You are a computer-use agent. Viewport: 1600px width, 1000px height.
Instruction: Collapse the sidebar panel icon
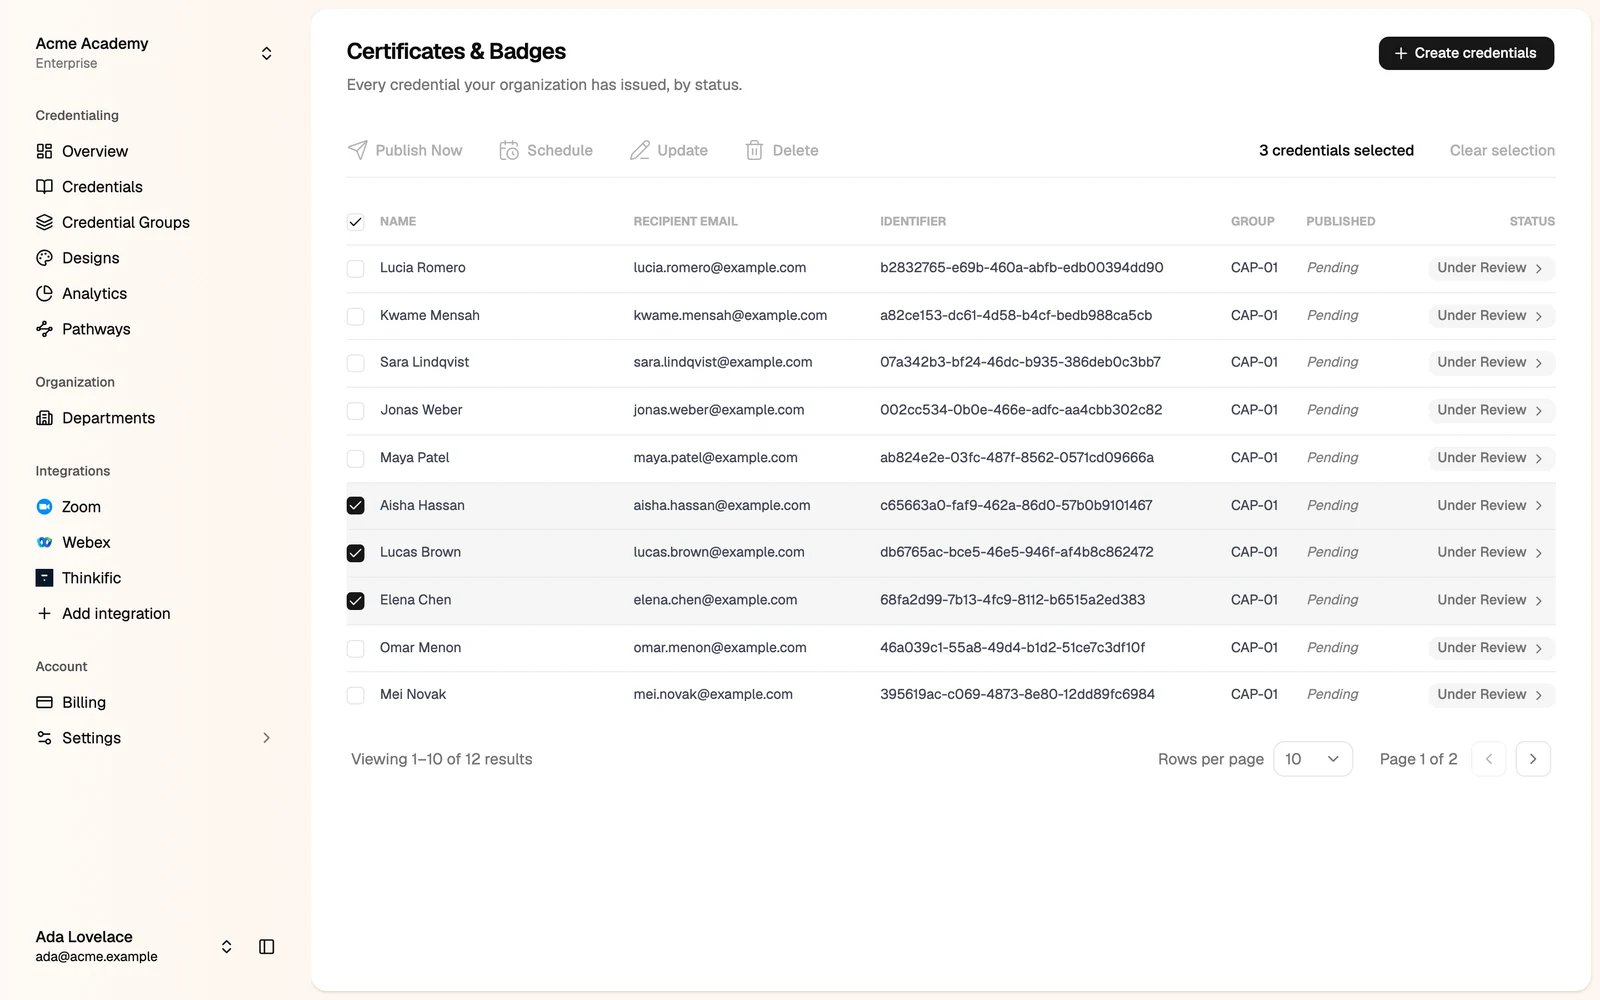[267, 947]
